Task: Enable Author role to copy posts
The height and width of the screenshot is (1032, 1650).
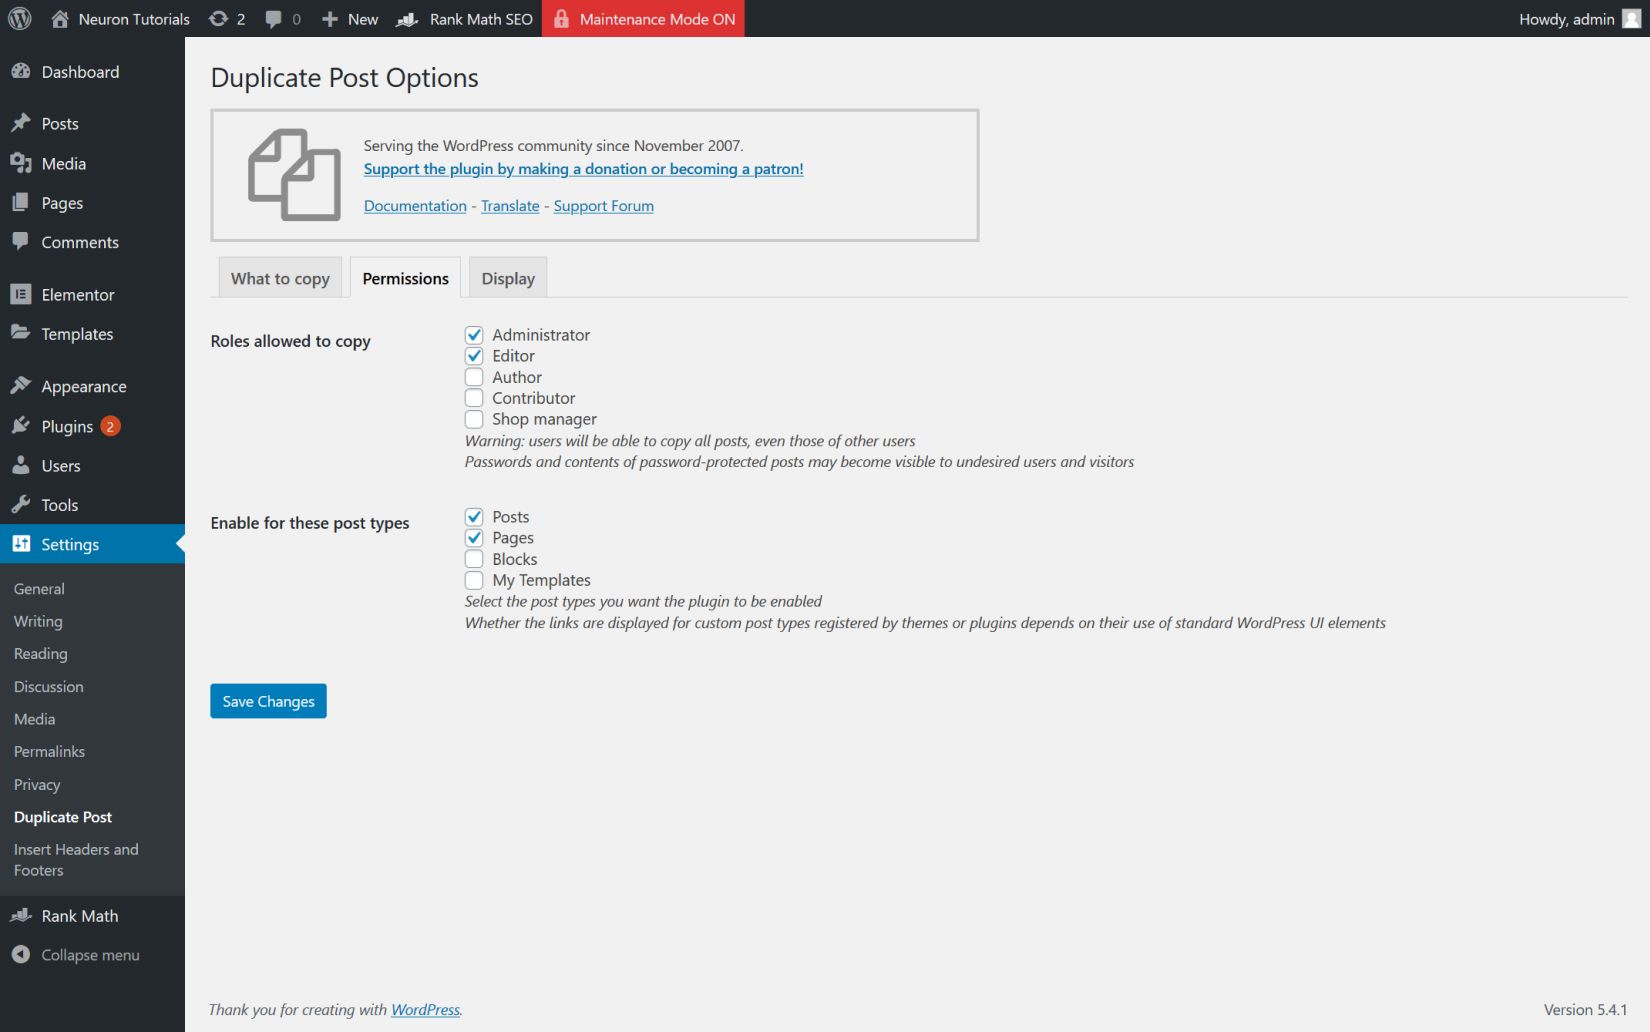Action: click(x=474, y=377)
